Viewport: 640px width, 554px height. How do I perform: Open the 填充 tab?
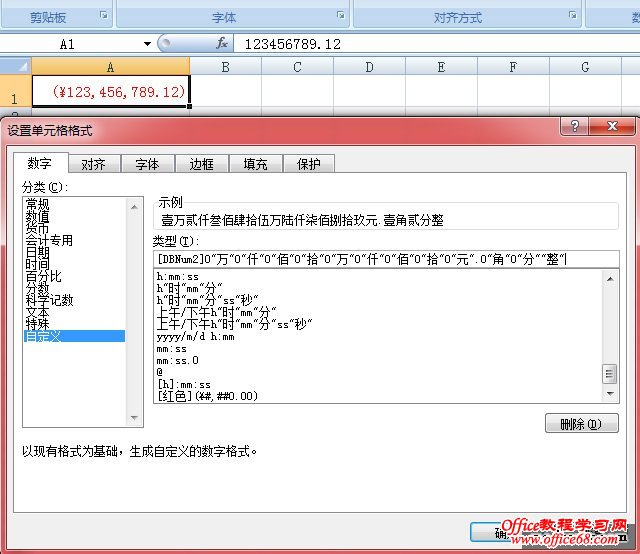[255, 164]
